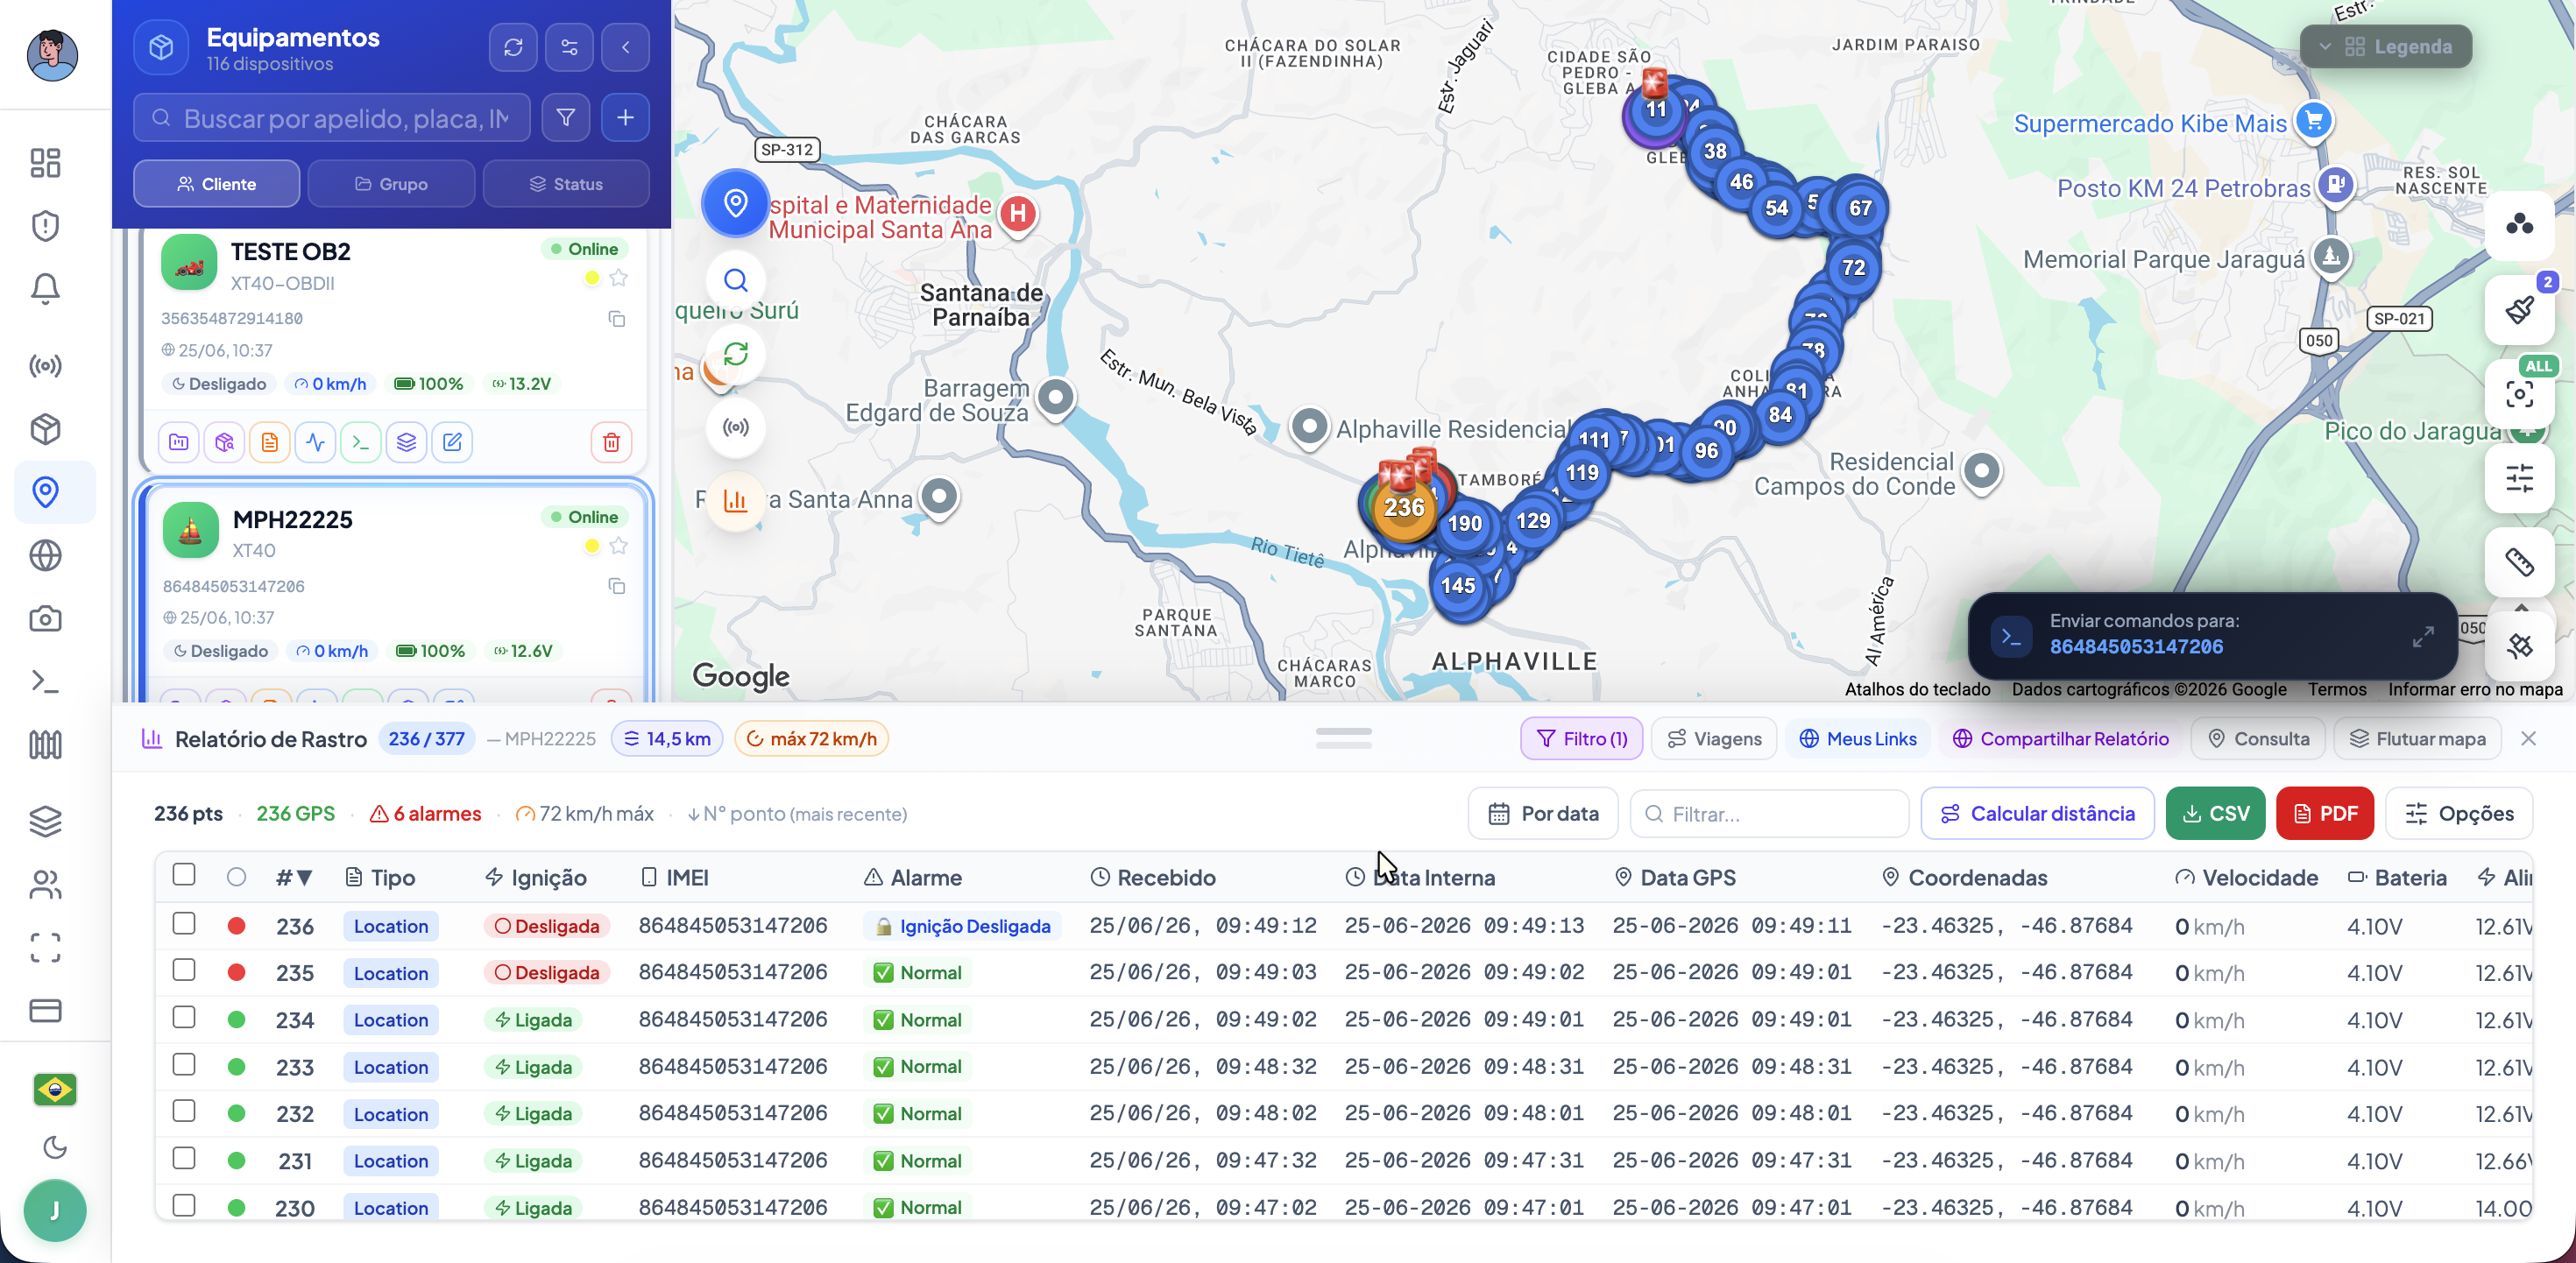Image resolution: width=2576 pixels, height=1263 pixels.
Task: Check the row 234 checkbox
Action: [x=184, y=1017]
